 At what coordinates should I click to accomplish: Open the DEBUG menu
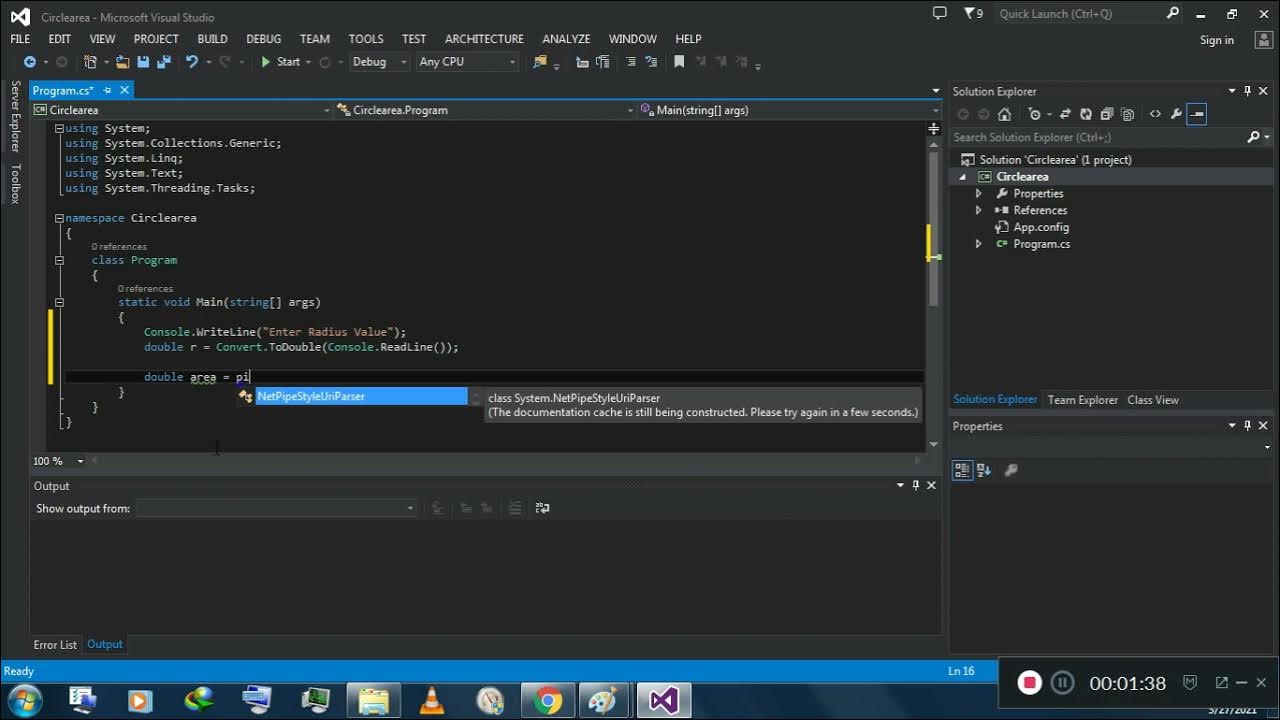[x=264, y=39]
